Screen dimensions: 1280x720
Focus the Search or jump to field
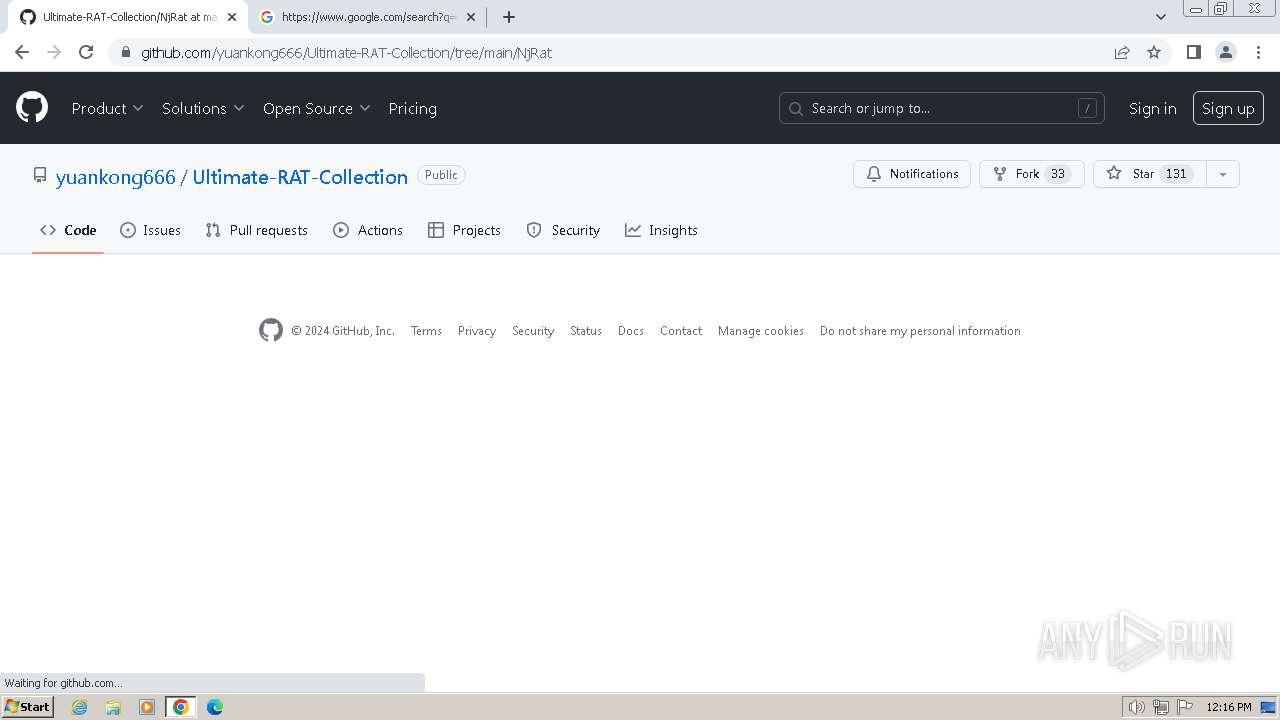click(941, 108)
